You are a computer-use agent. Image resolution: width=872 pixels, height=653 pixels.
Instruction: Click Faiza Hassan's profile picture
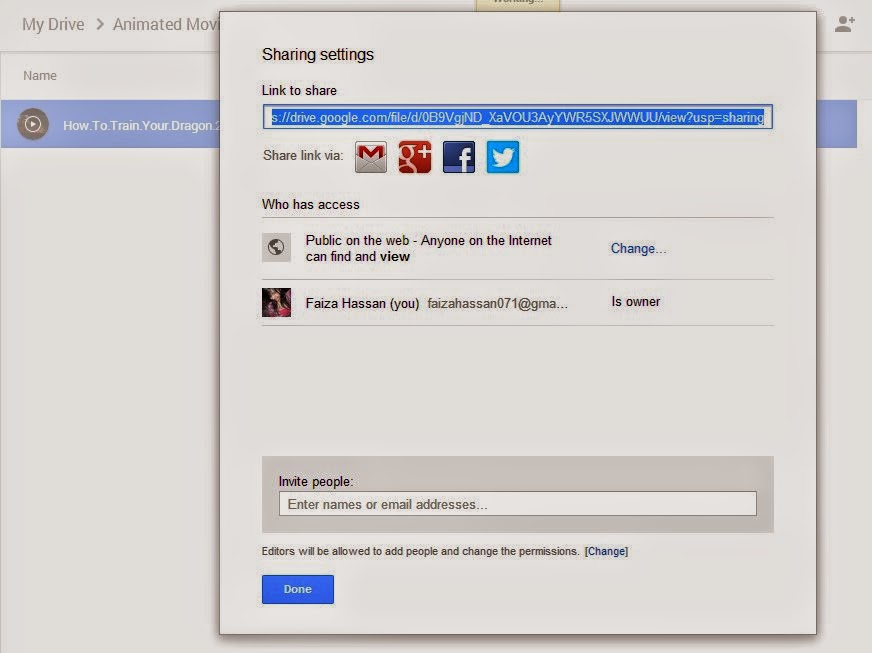coord(276,303)
